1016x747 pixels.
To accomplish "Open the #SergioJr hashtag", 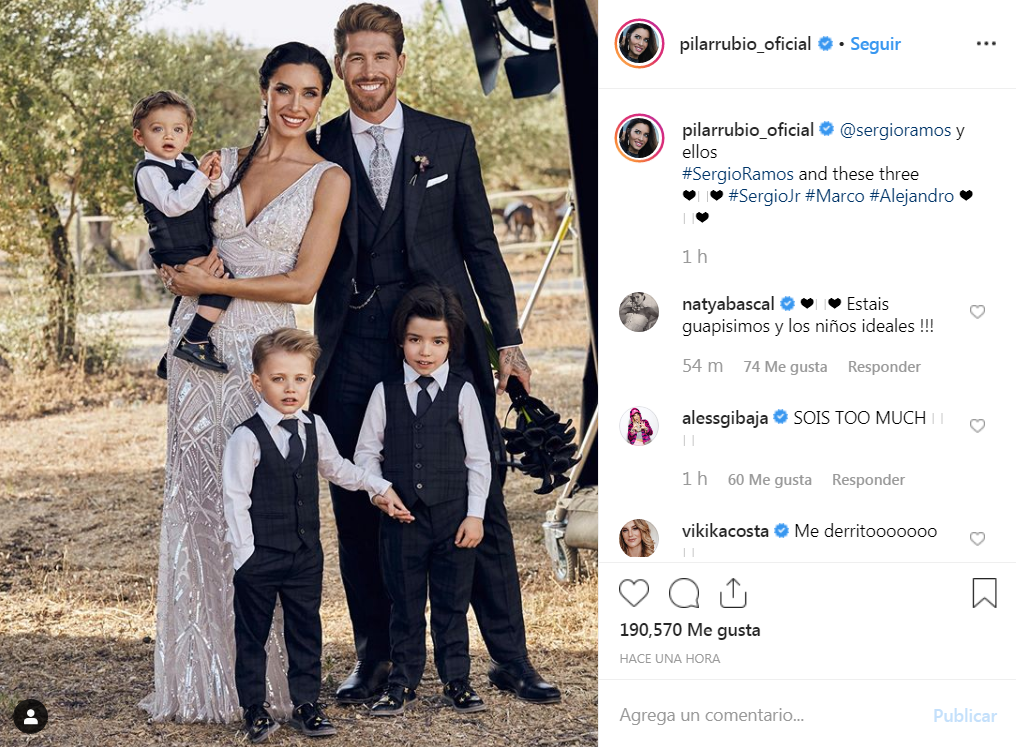I will (x=764, y=196).
